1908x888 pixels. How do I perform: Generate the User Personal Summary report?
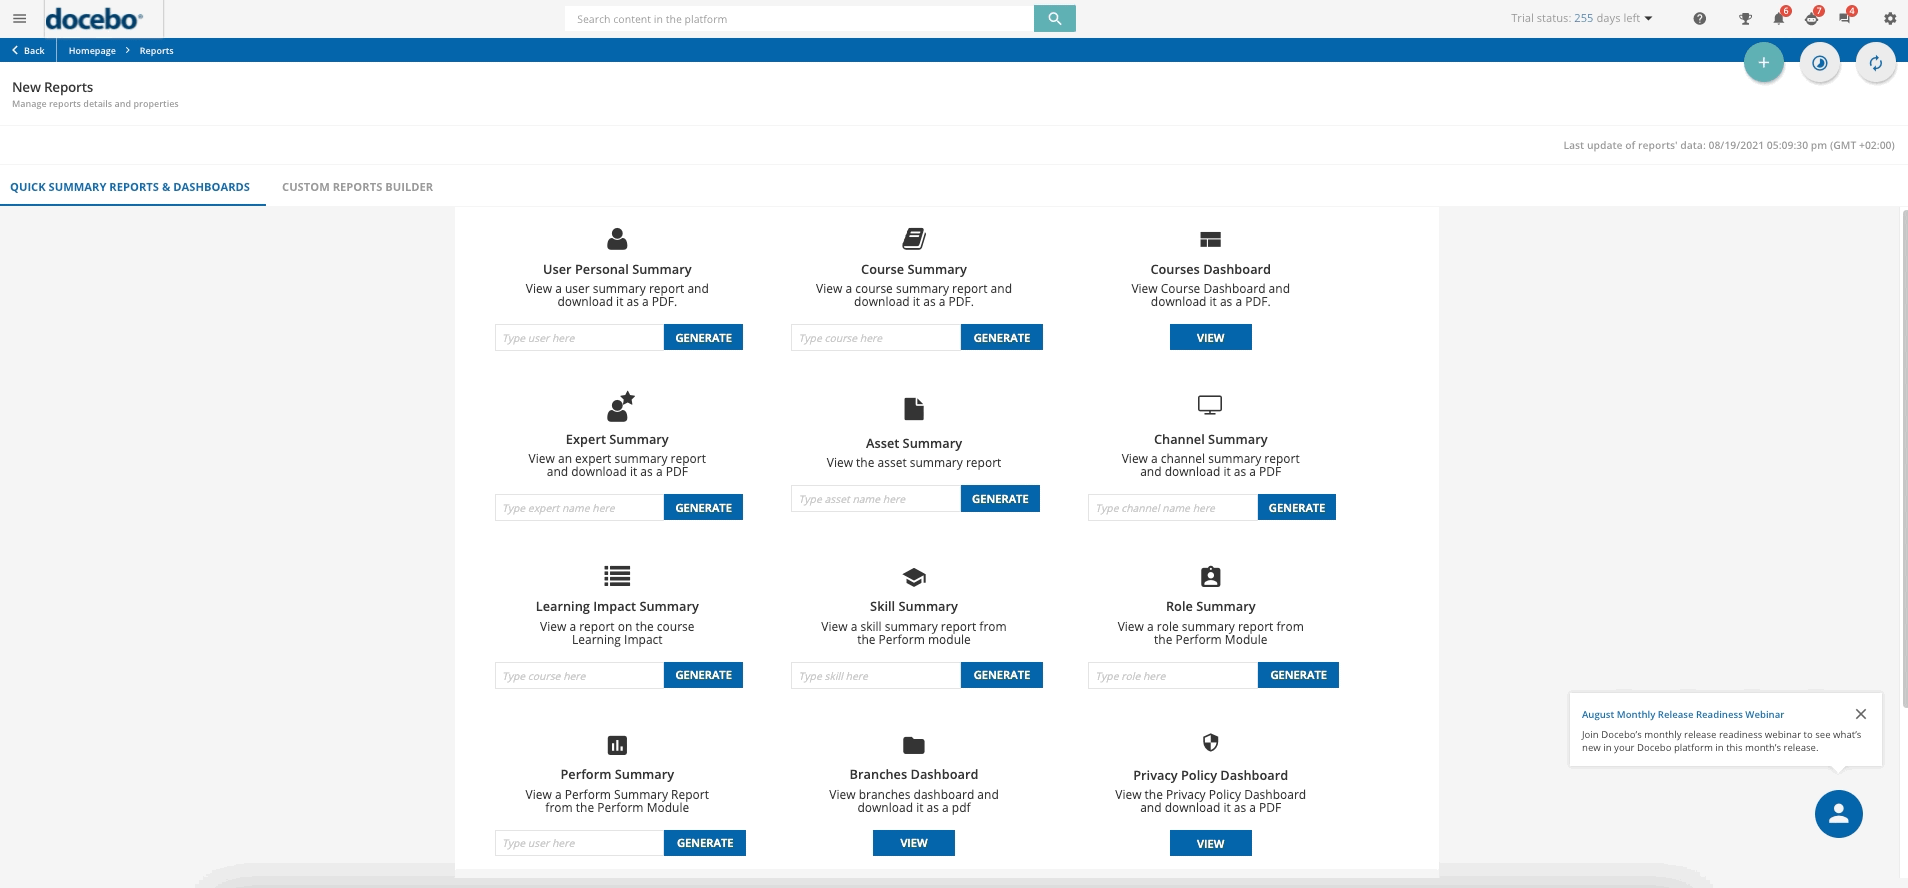point(703,338)
